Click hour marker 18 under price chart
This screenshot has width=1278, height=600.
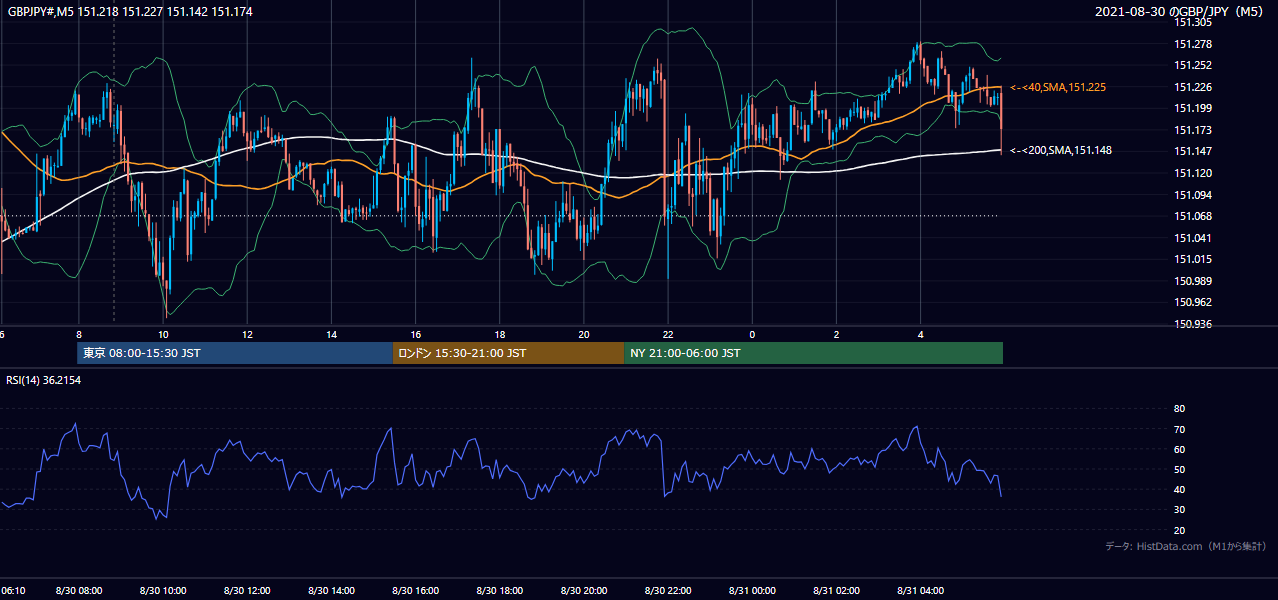(499, 335)
